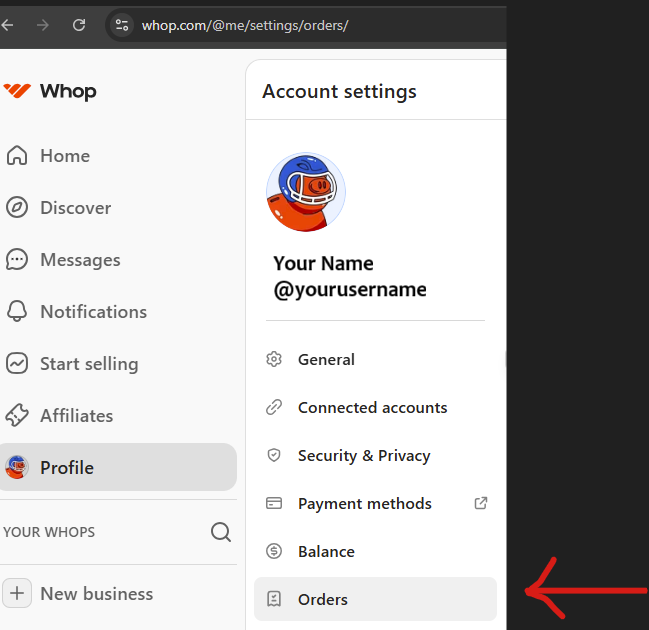Click the Whop logo icon
Viewport: 649px width, 630px height.
coord(17,91)
